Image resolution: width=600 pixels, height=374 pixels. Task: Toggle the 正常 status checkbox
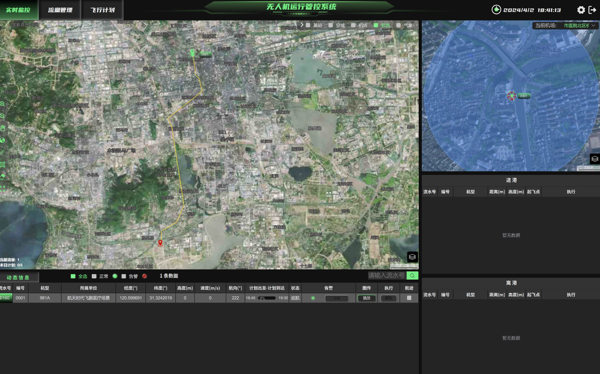94,276
